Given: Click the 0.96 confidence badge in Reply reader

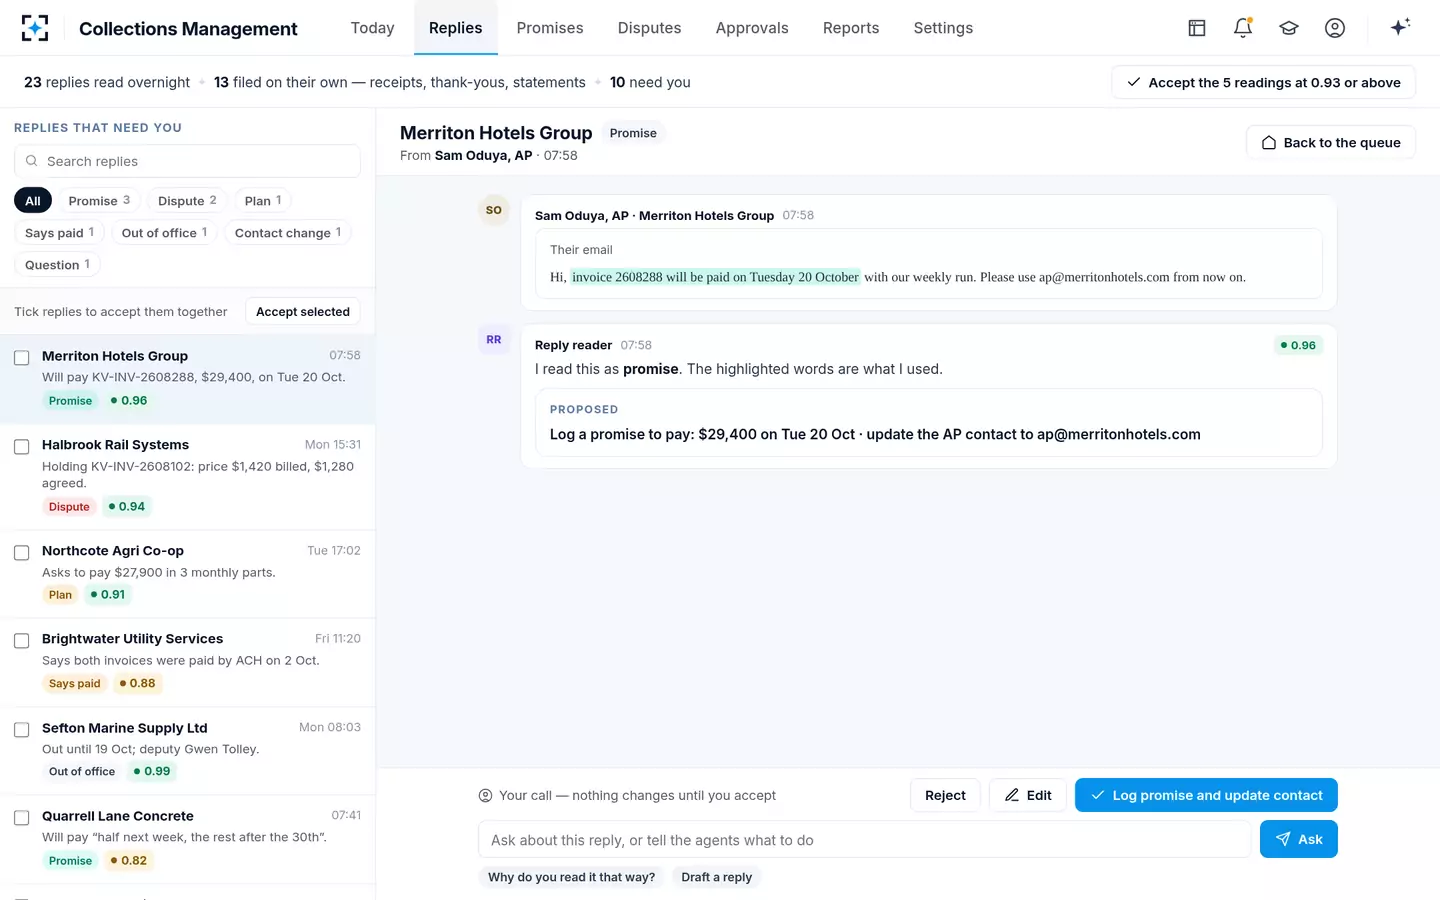Looking at the screenshot, I should pyautogui.click(x=1298, y=345).
